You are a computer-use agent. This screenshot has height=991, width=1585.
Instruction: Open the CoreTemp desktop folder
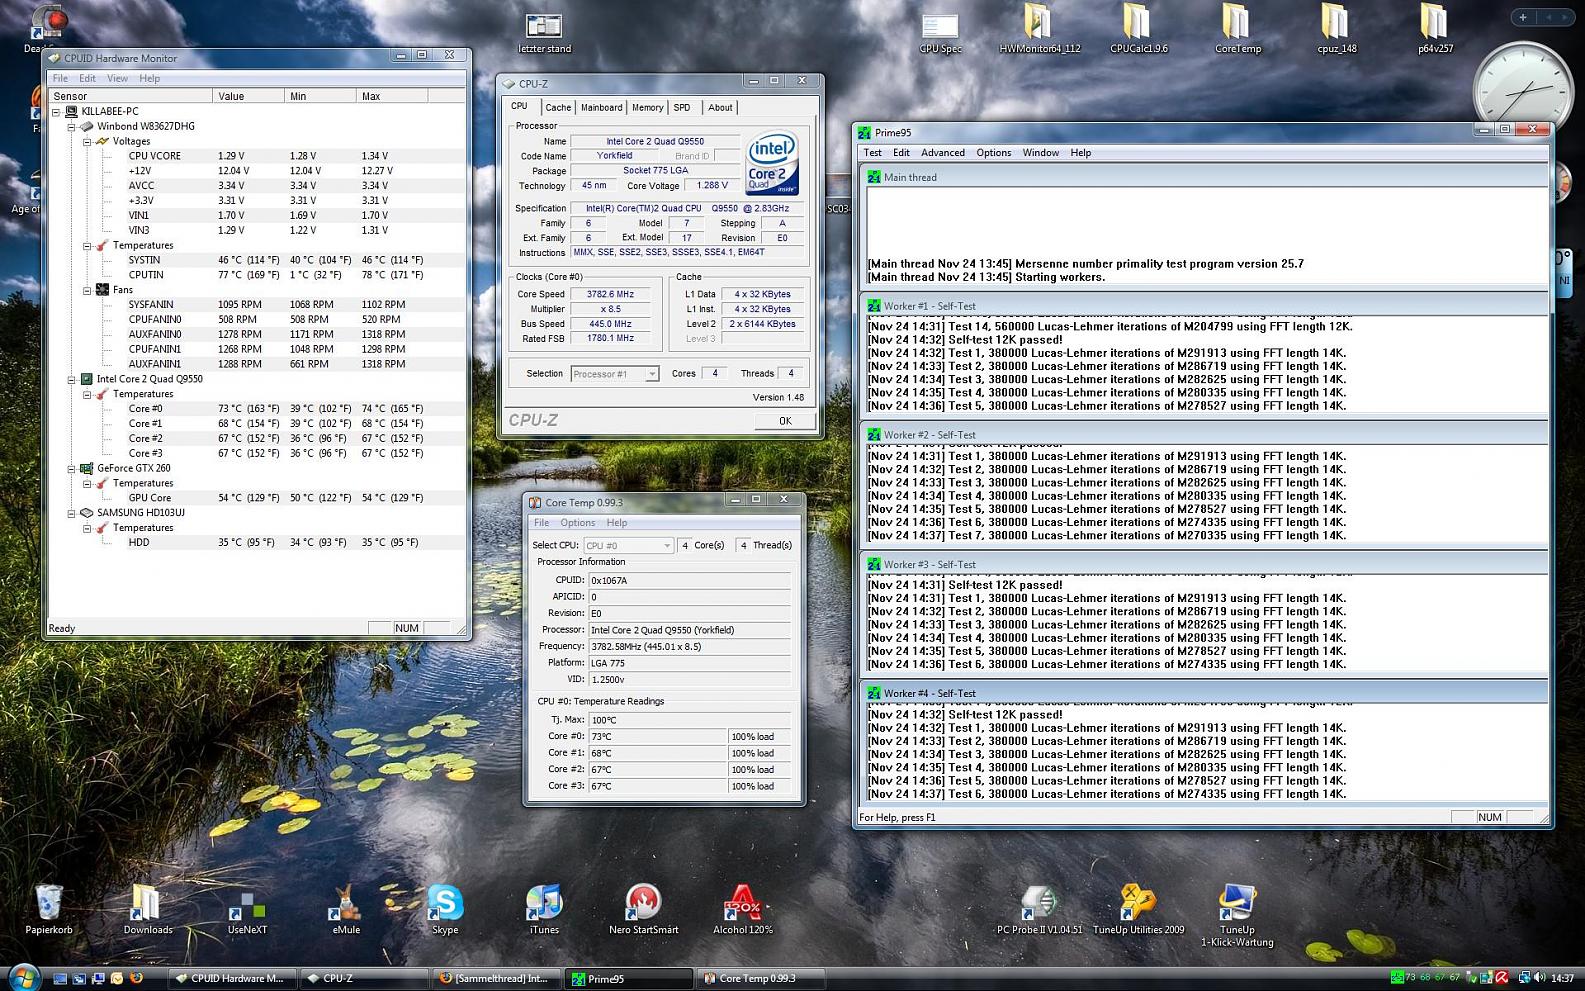pyautogui.click(x=1237, y=30)
